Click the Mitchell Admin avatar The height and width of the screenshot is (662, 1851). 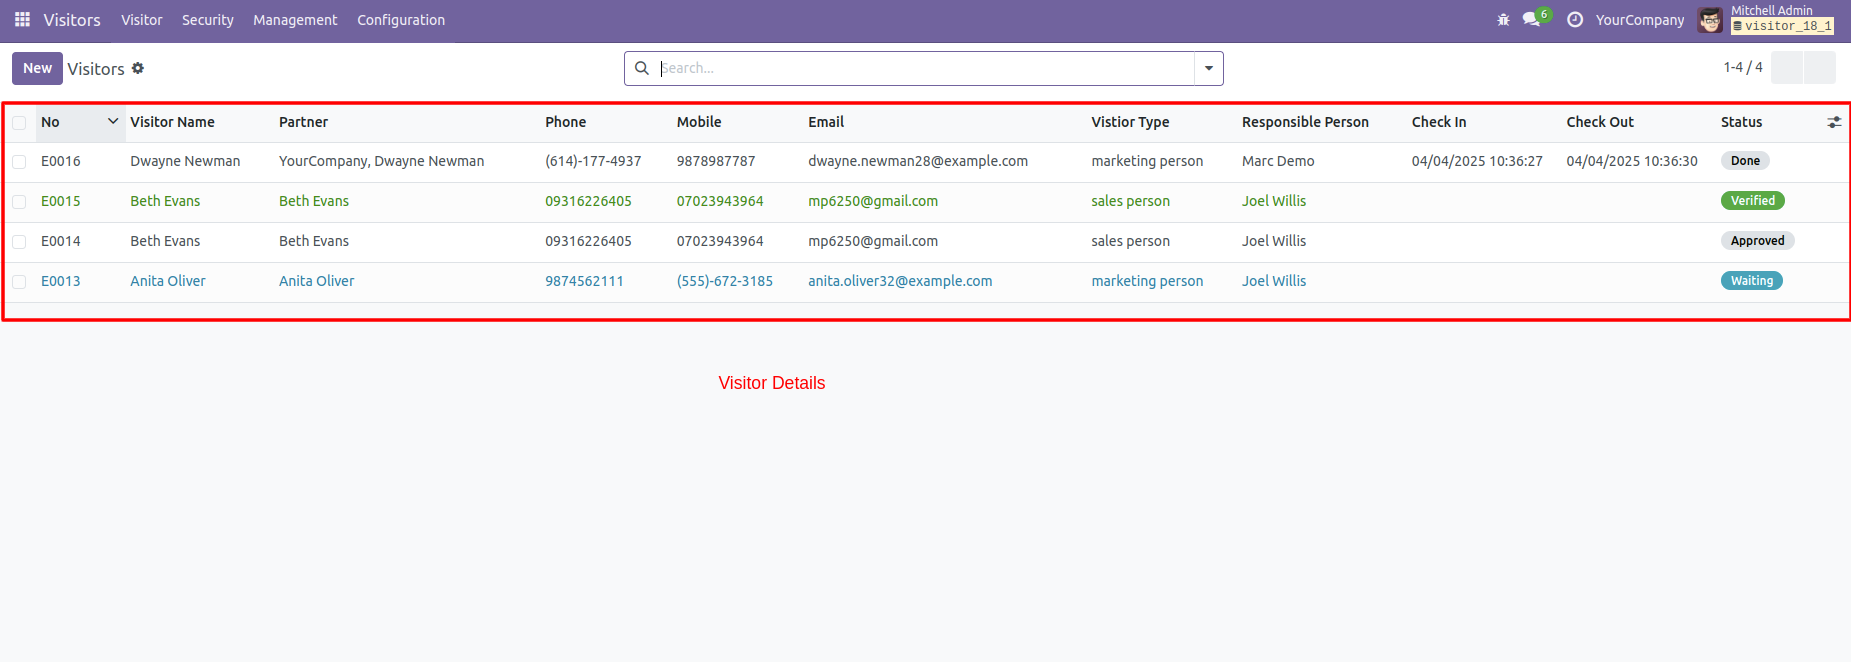1710,20
